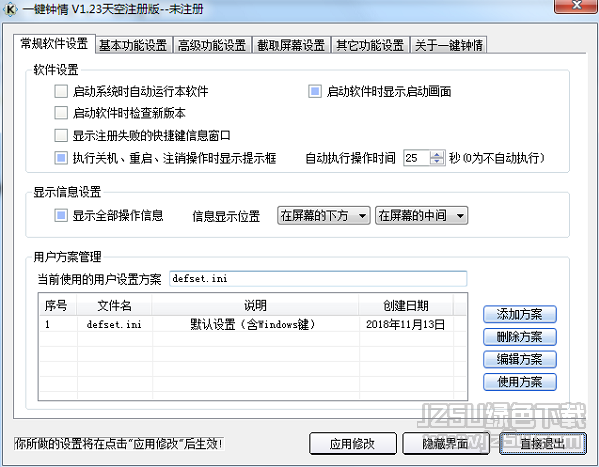The width and height of the screenshot is (599, 467).
Task: Click the 使用方案 button
Action: click(520, 382)
